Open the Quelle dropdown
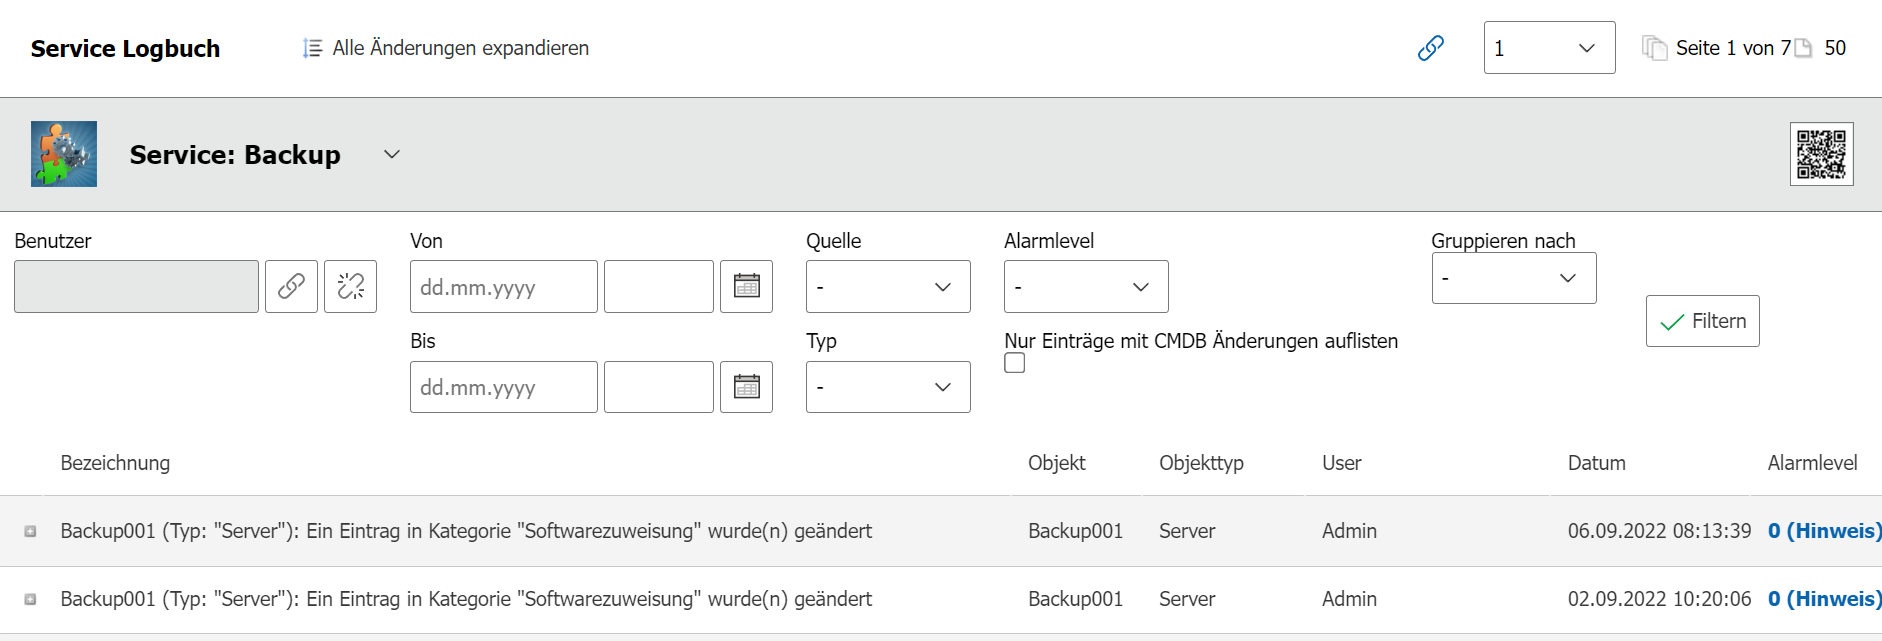Image resolution: width=1882 pixels, height=641 pixels. pos(888,287)
